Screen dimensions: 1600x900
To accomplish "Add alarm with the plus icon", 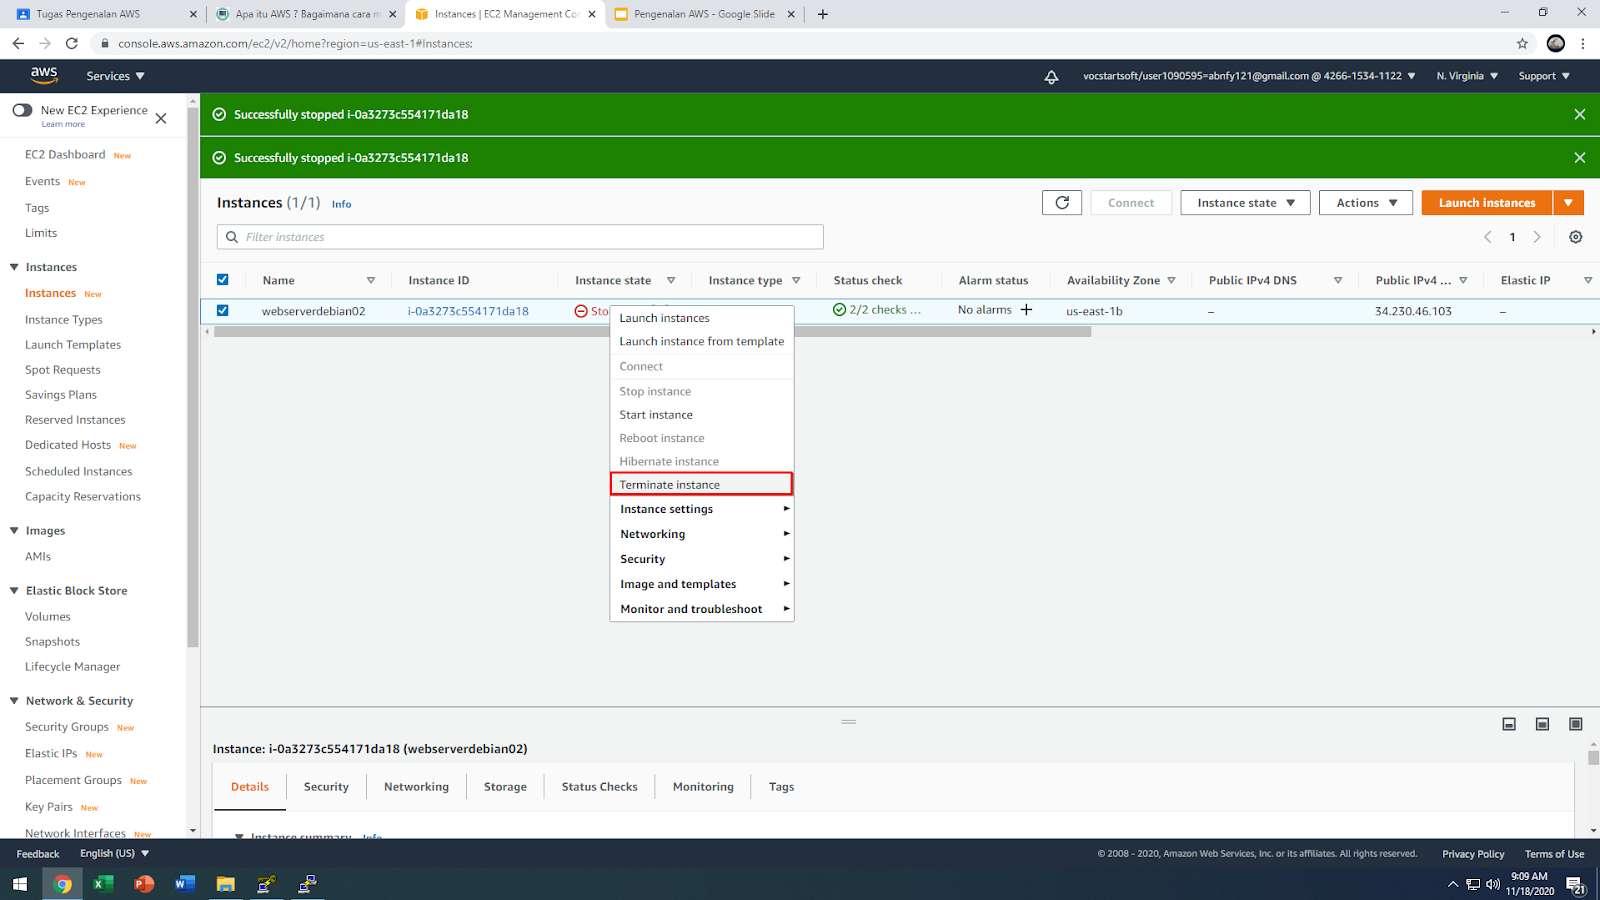I will (x=1026, y=310).
